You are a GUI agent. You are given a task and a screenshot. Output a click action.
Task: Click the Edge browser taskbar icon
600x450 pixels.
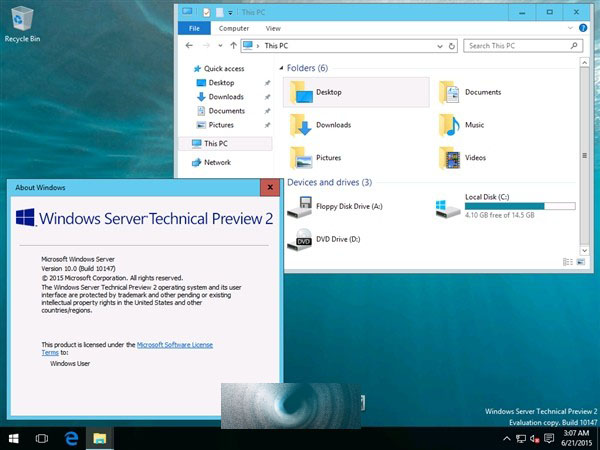[72, 438]
